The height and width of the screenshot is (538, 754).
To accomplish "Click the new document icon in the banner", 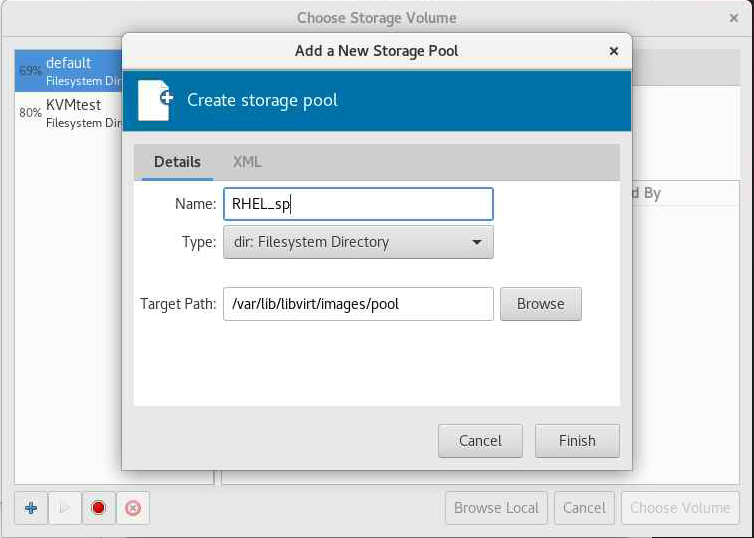I will point(154,100).
